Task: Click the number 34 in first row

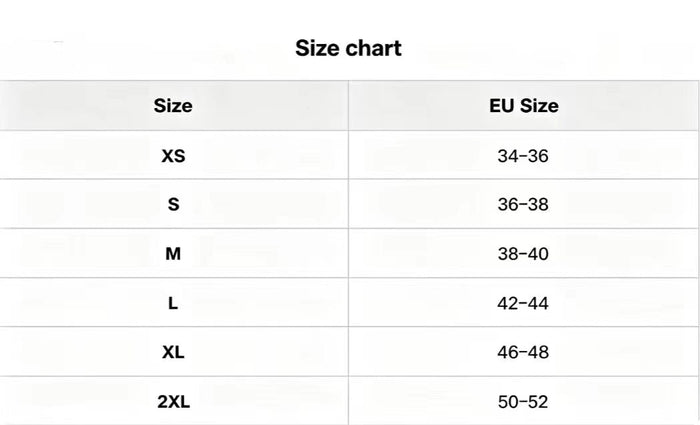Action: [x=508, y=156]
